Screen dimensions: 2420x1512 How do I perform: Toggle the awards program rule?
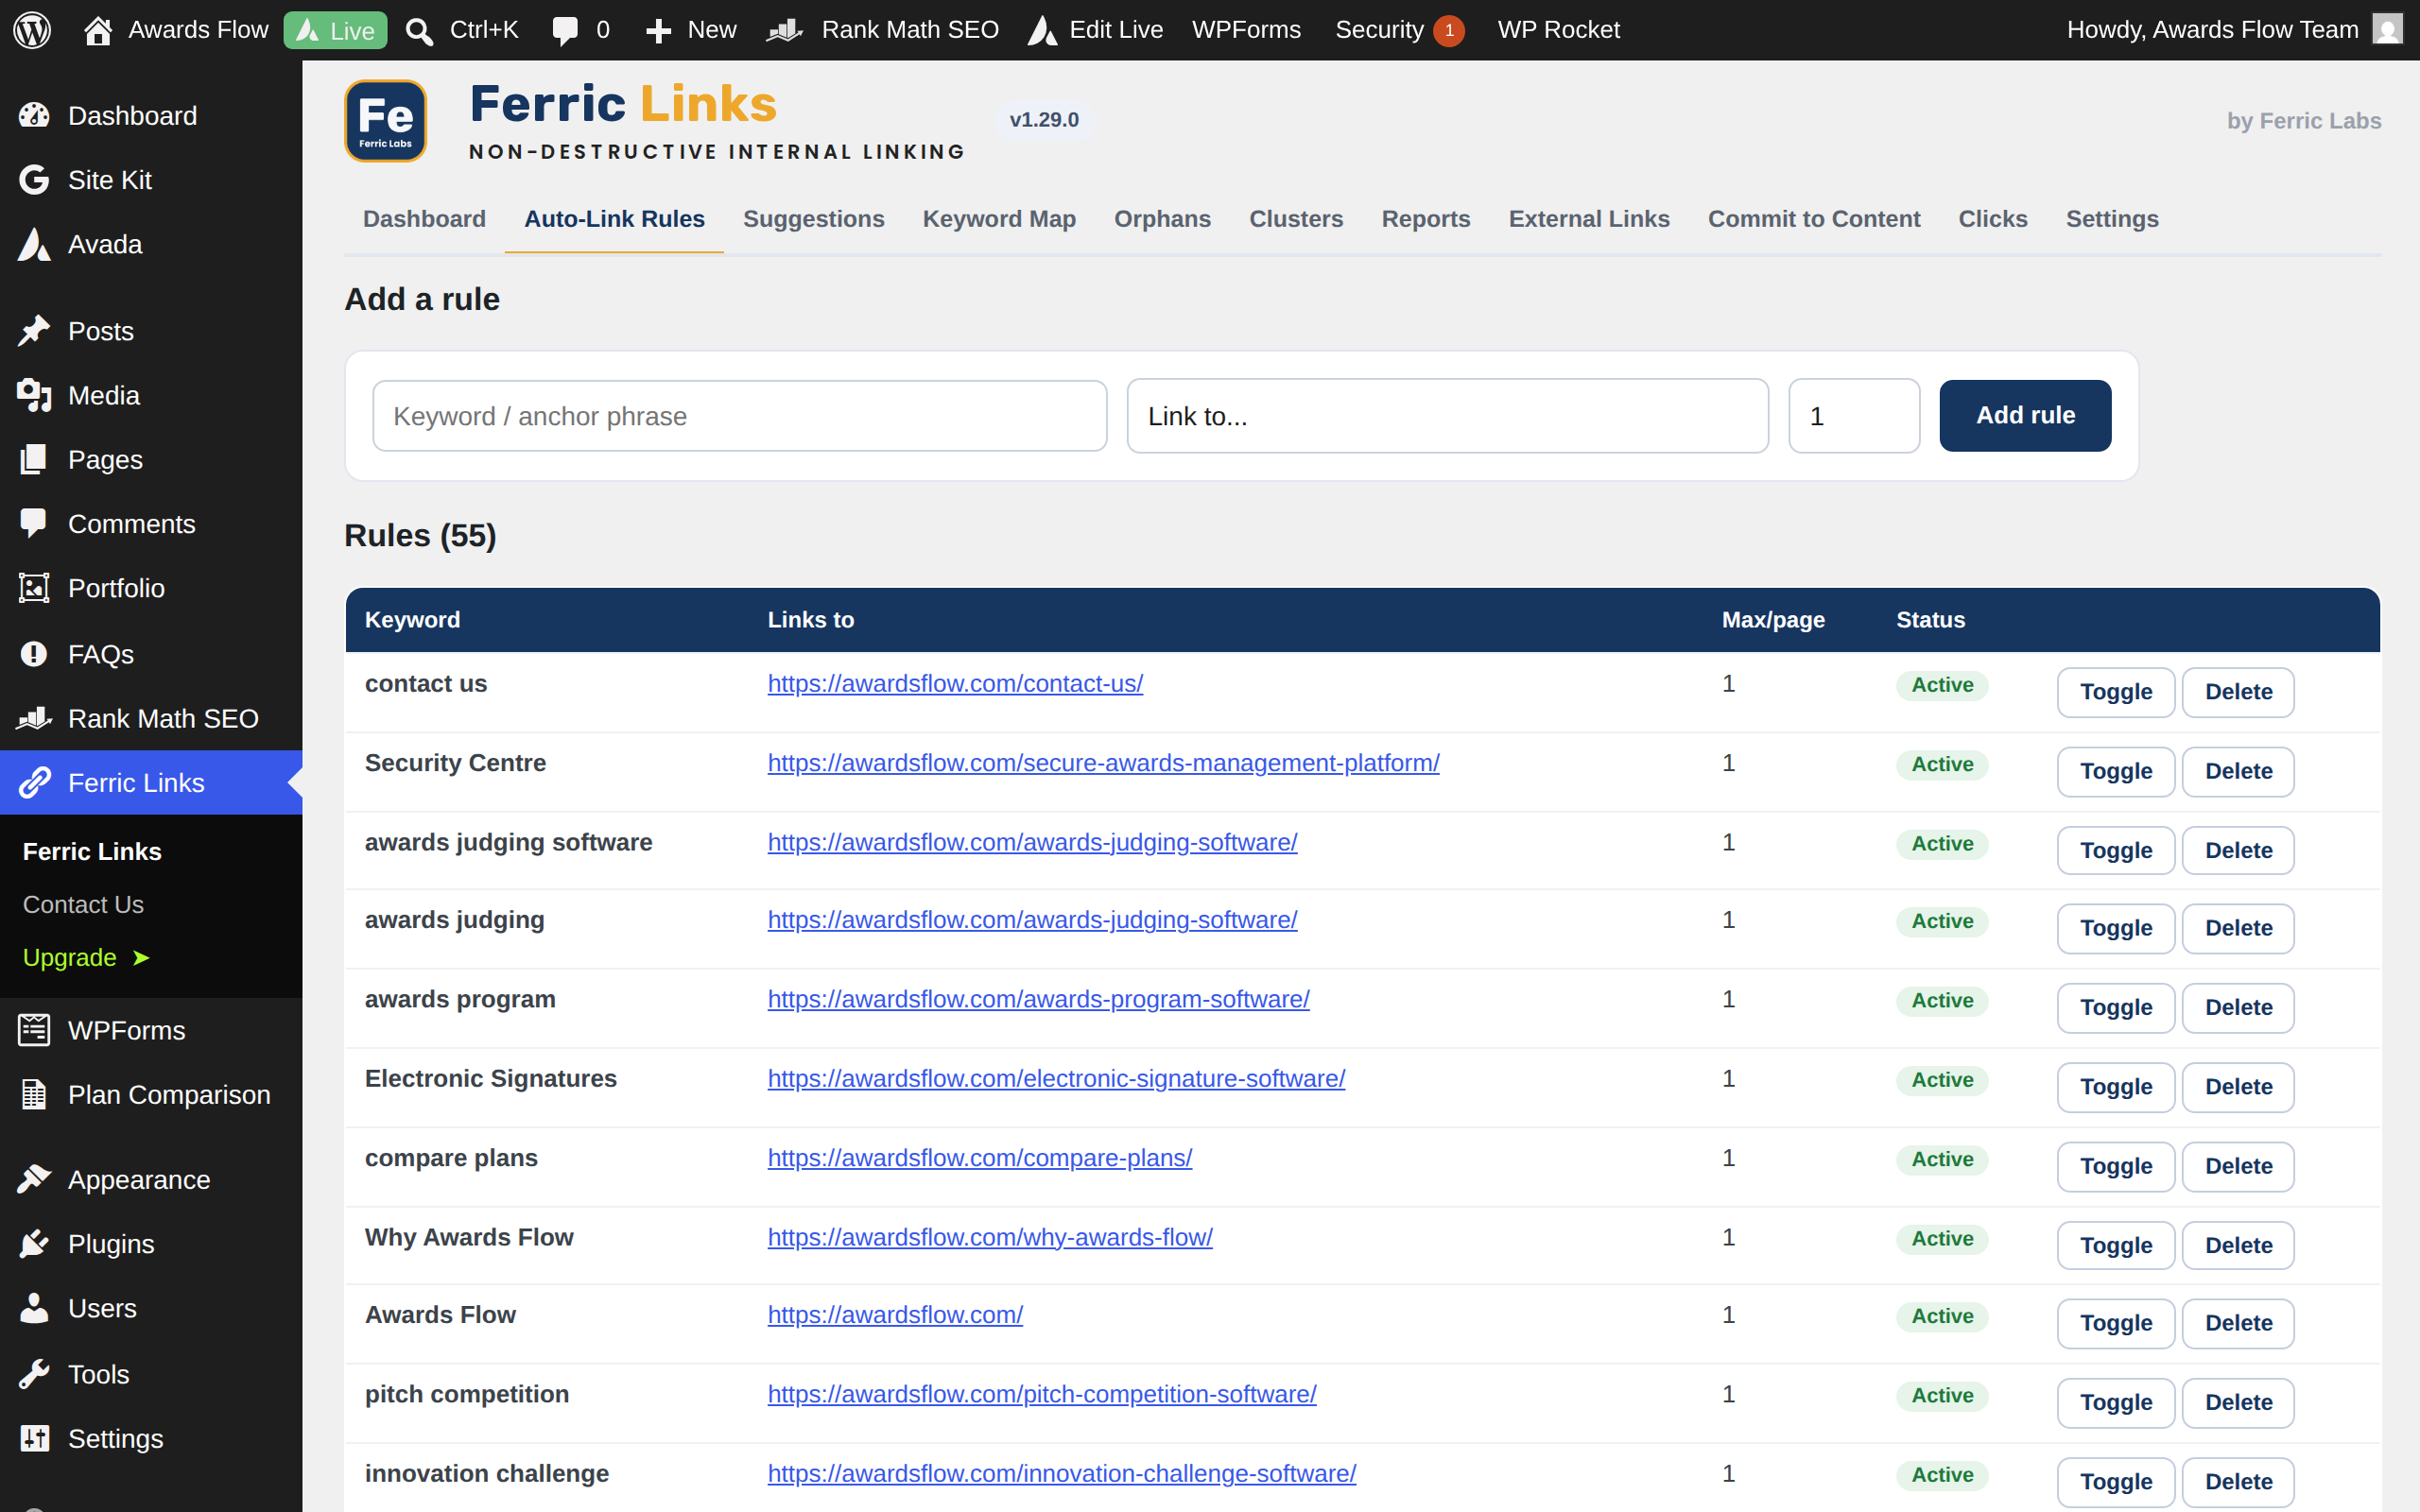coord(2115,1007)
